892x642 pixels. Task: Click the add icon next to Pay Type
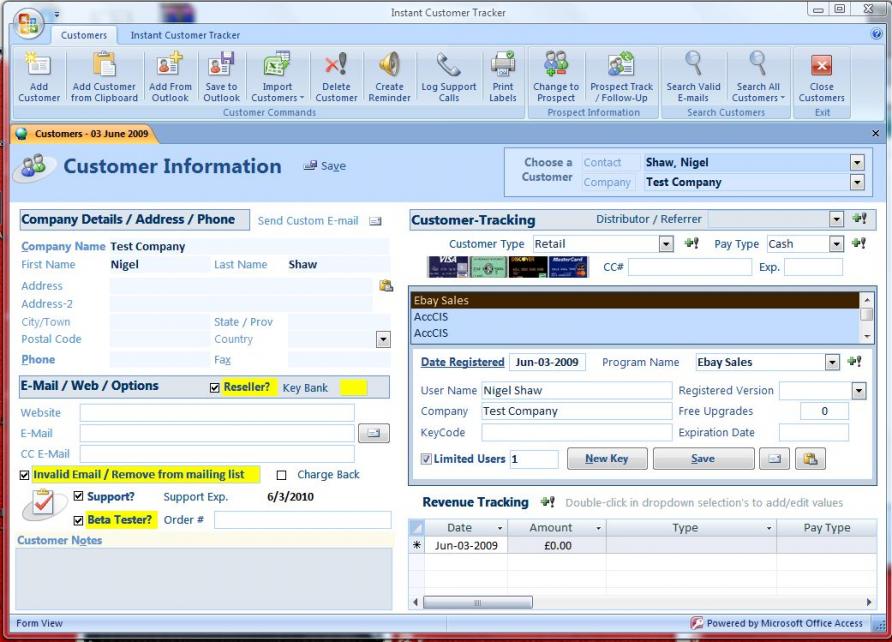click(x=858, y=243)
